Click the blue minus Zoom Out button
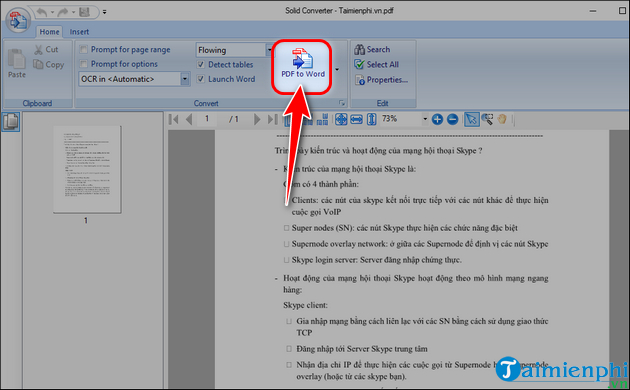 (452, 119)
